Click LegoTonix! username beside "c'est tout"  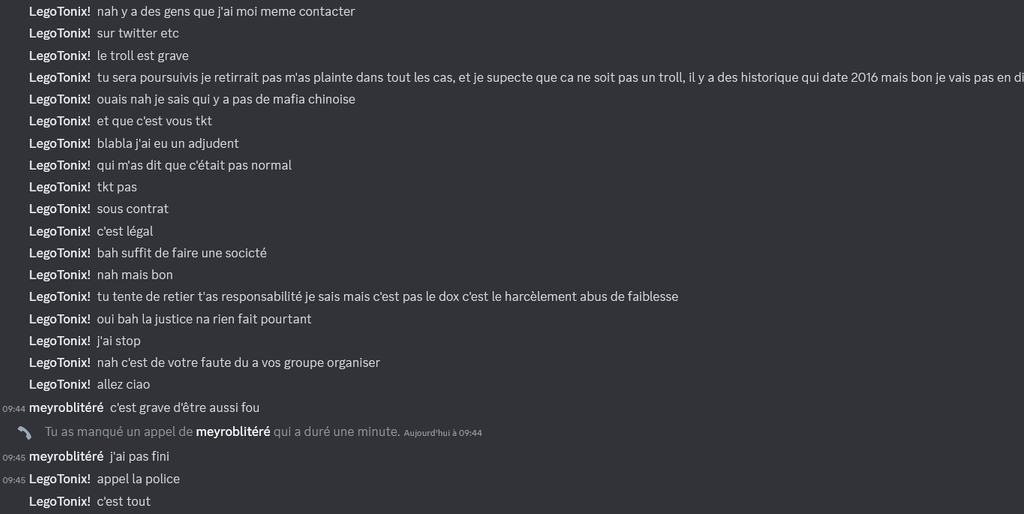(x=59, y=501)
